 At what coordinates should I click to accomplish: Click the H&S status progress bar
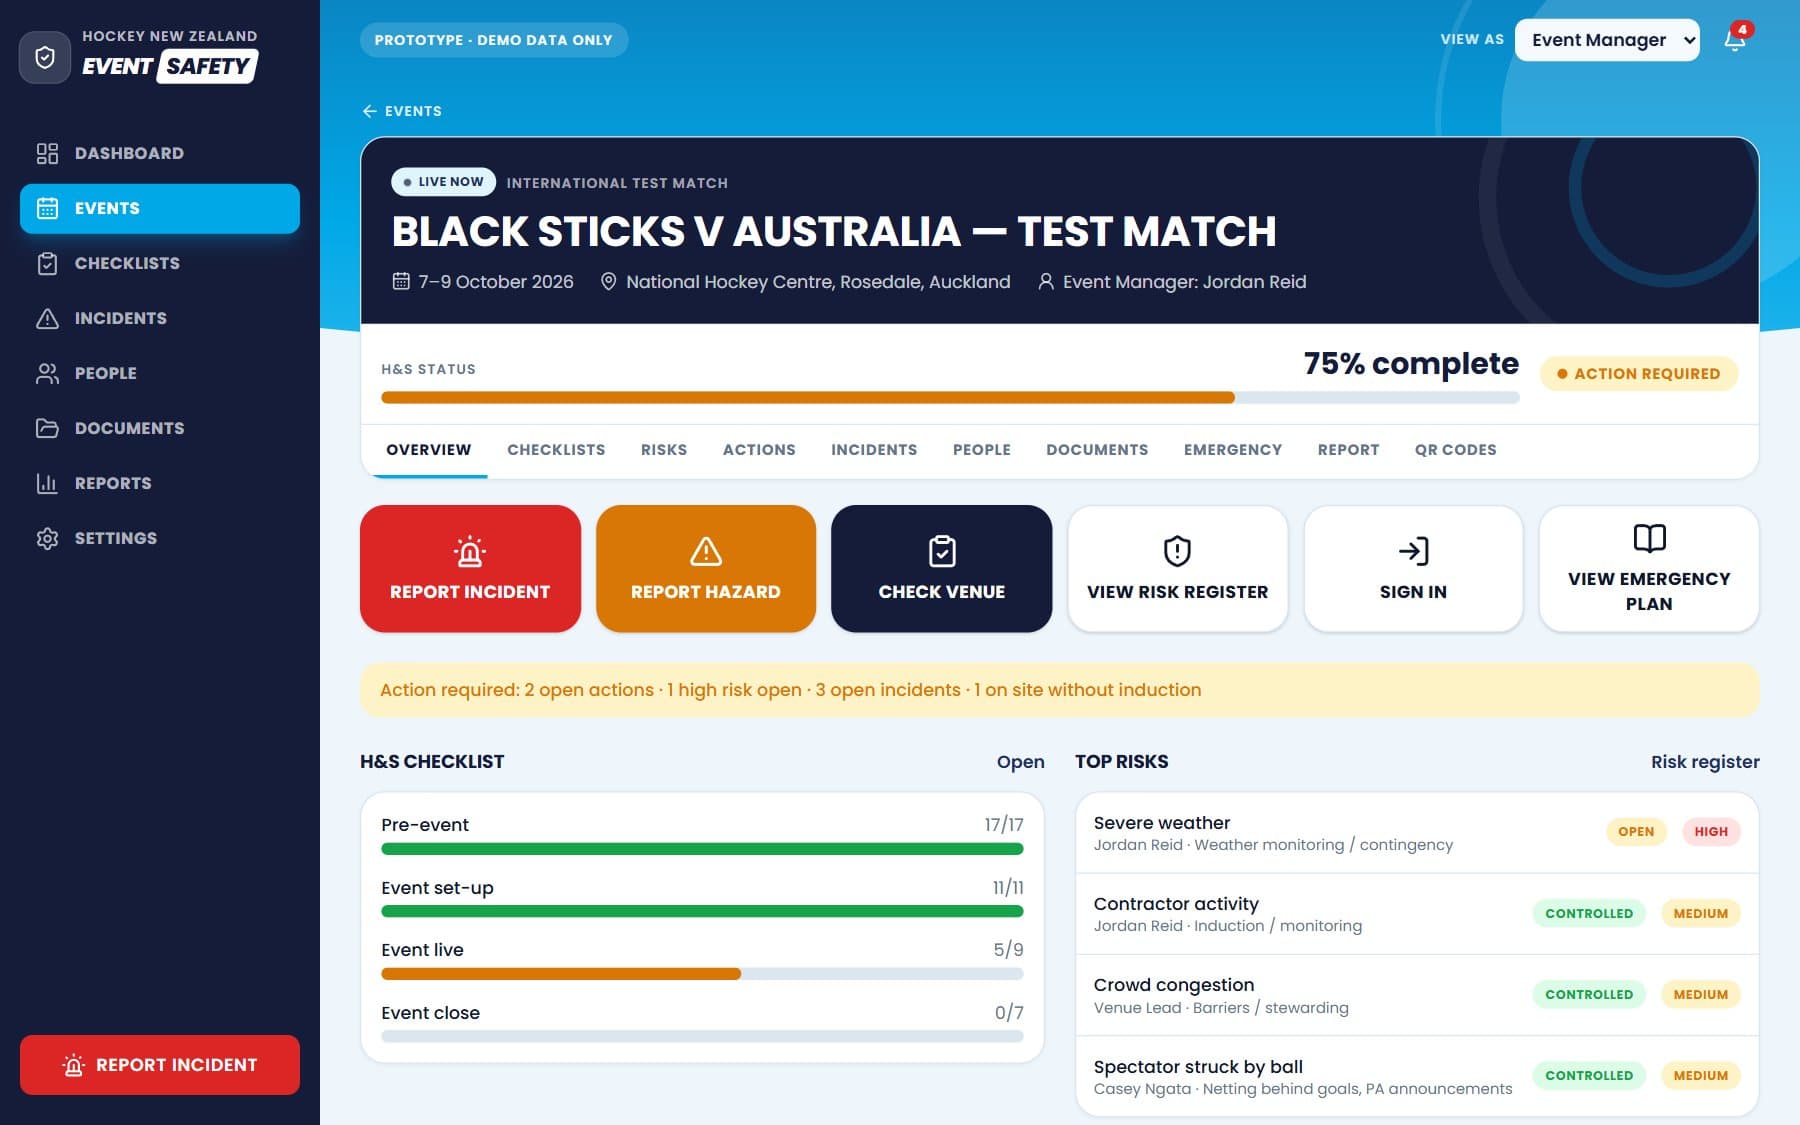950,398
